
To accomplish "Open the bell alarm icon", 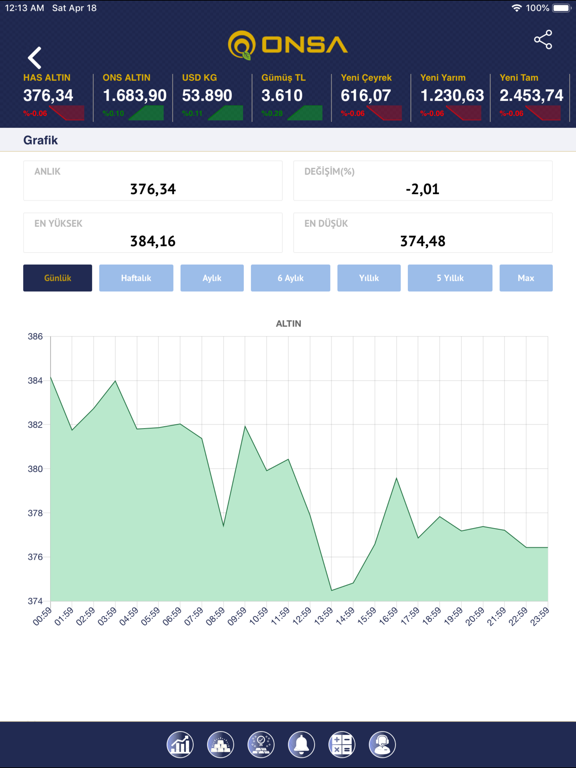I will tap(301, 744).
